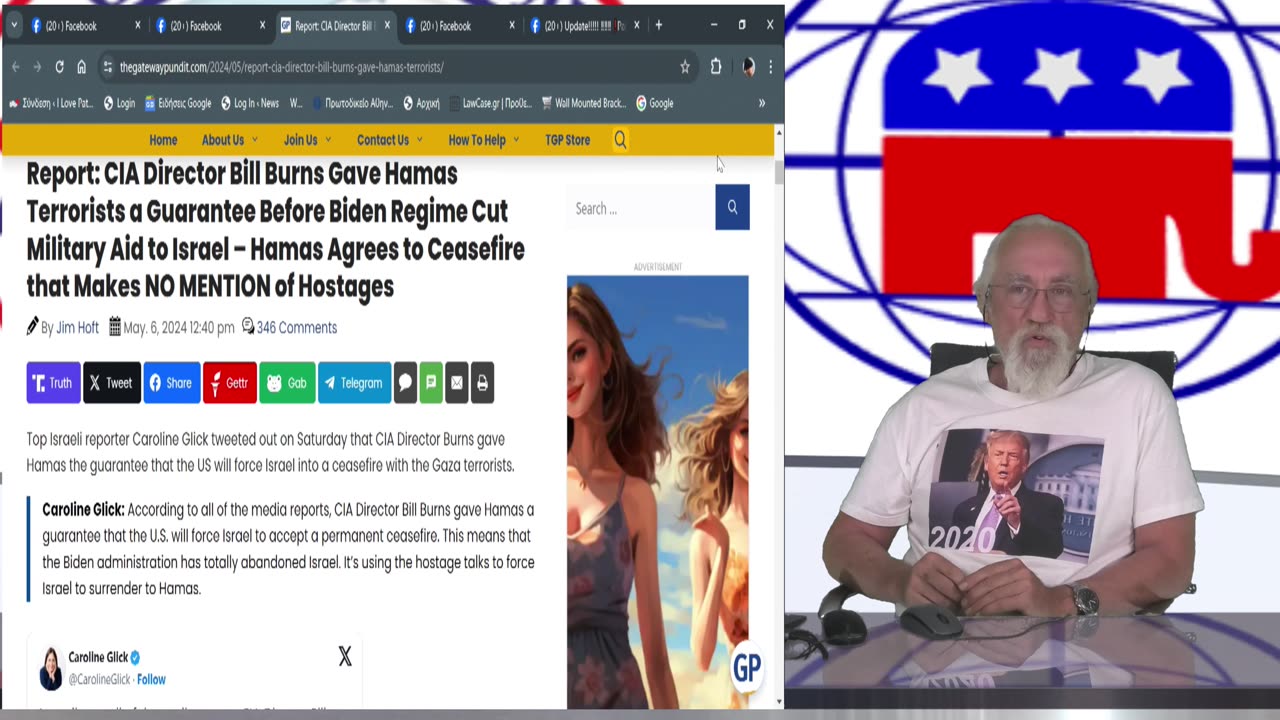
Task: Bookmark this page with the star icon
Action: click(x=685, y=67)
